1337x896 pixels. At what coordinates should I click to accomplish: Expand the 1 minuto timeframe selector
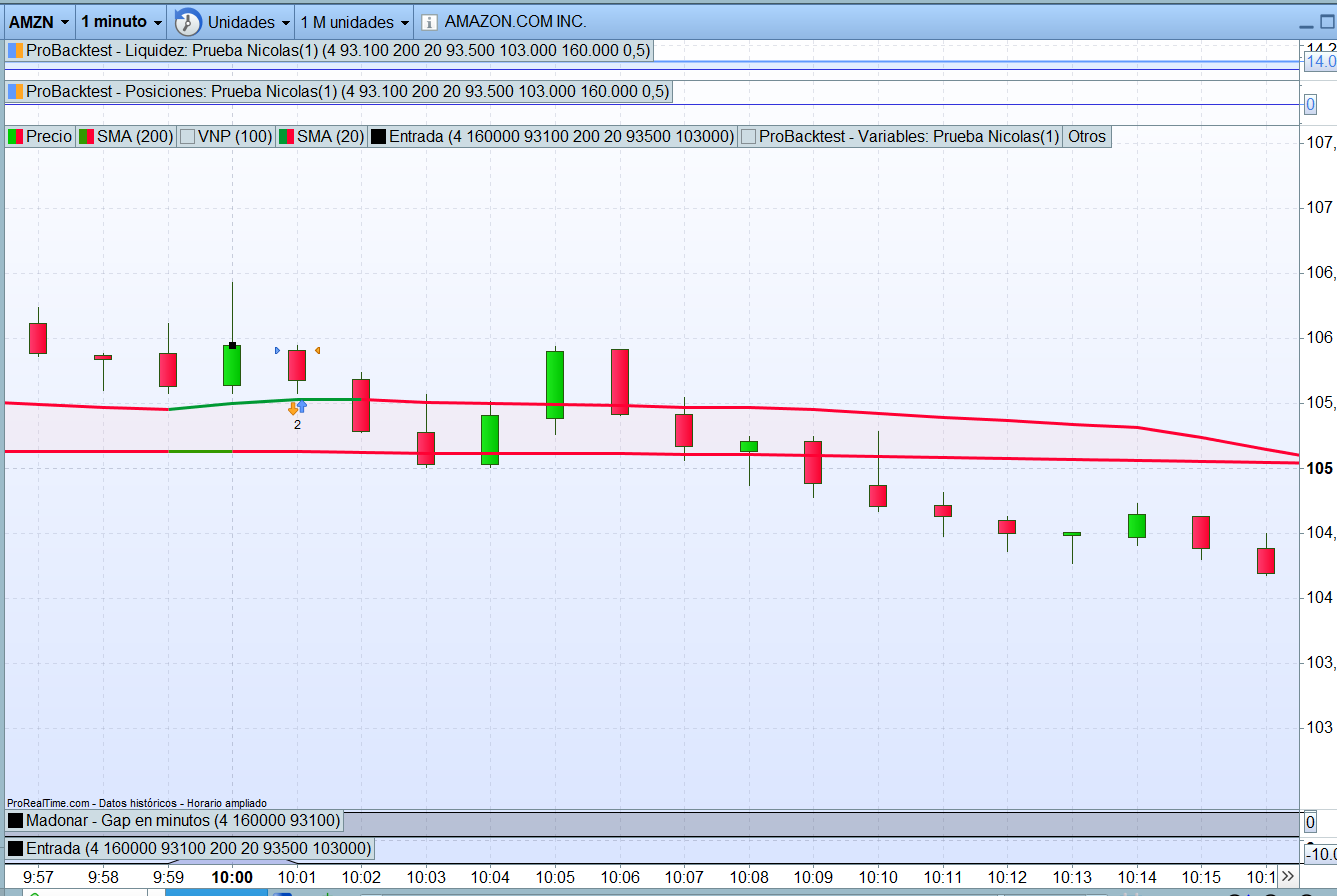click(x=121, y=22)
